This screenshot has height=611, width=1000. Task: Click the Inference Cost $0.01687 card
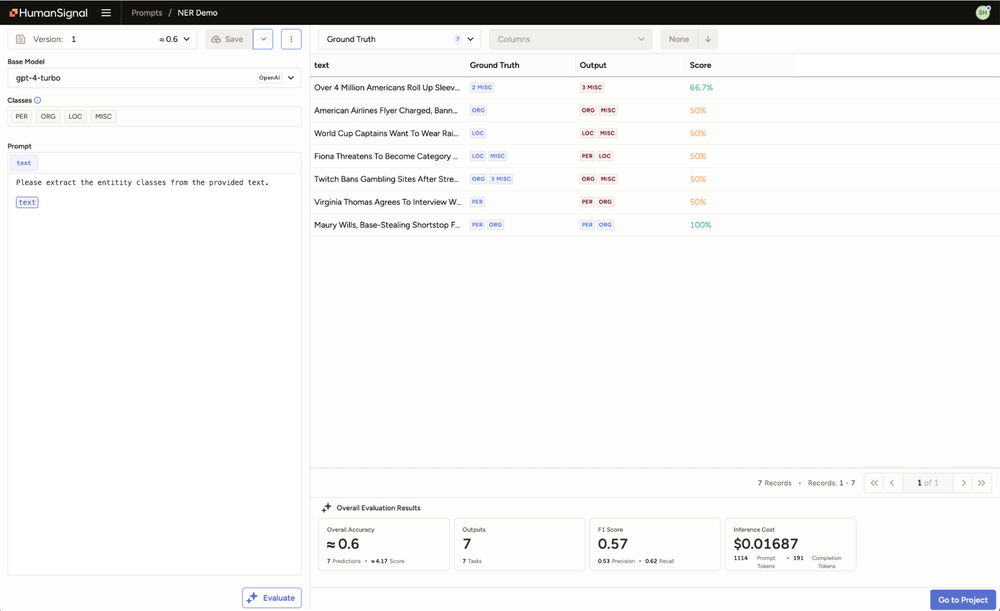[x=790, y=545]
